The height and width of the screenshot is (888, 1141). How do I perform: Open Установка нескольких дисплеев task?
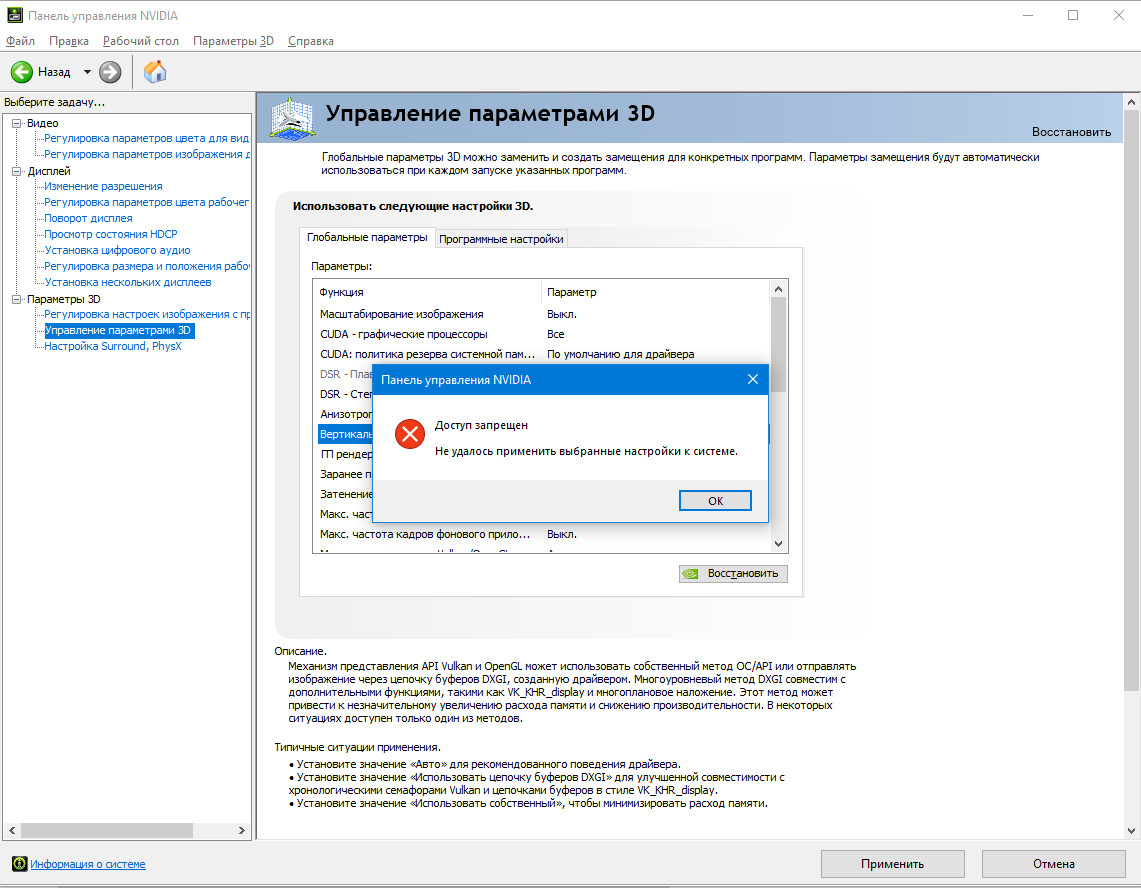pos(127,282)
